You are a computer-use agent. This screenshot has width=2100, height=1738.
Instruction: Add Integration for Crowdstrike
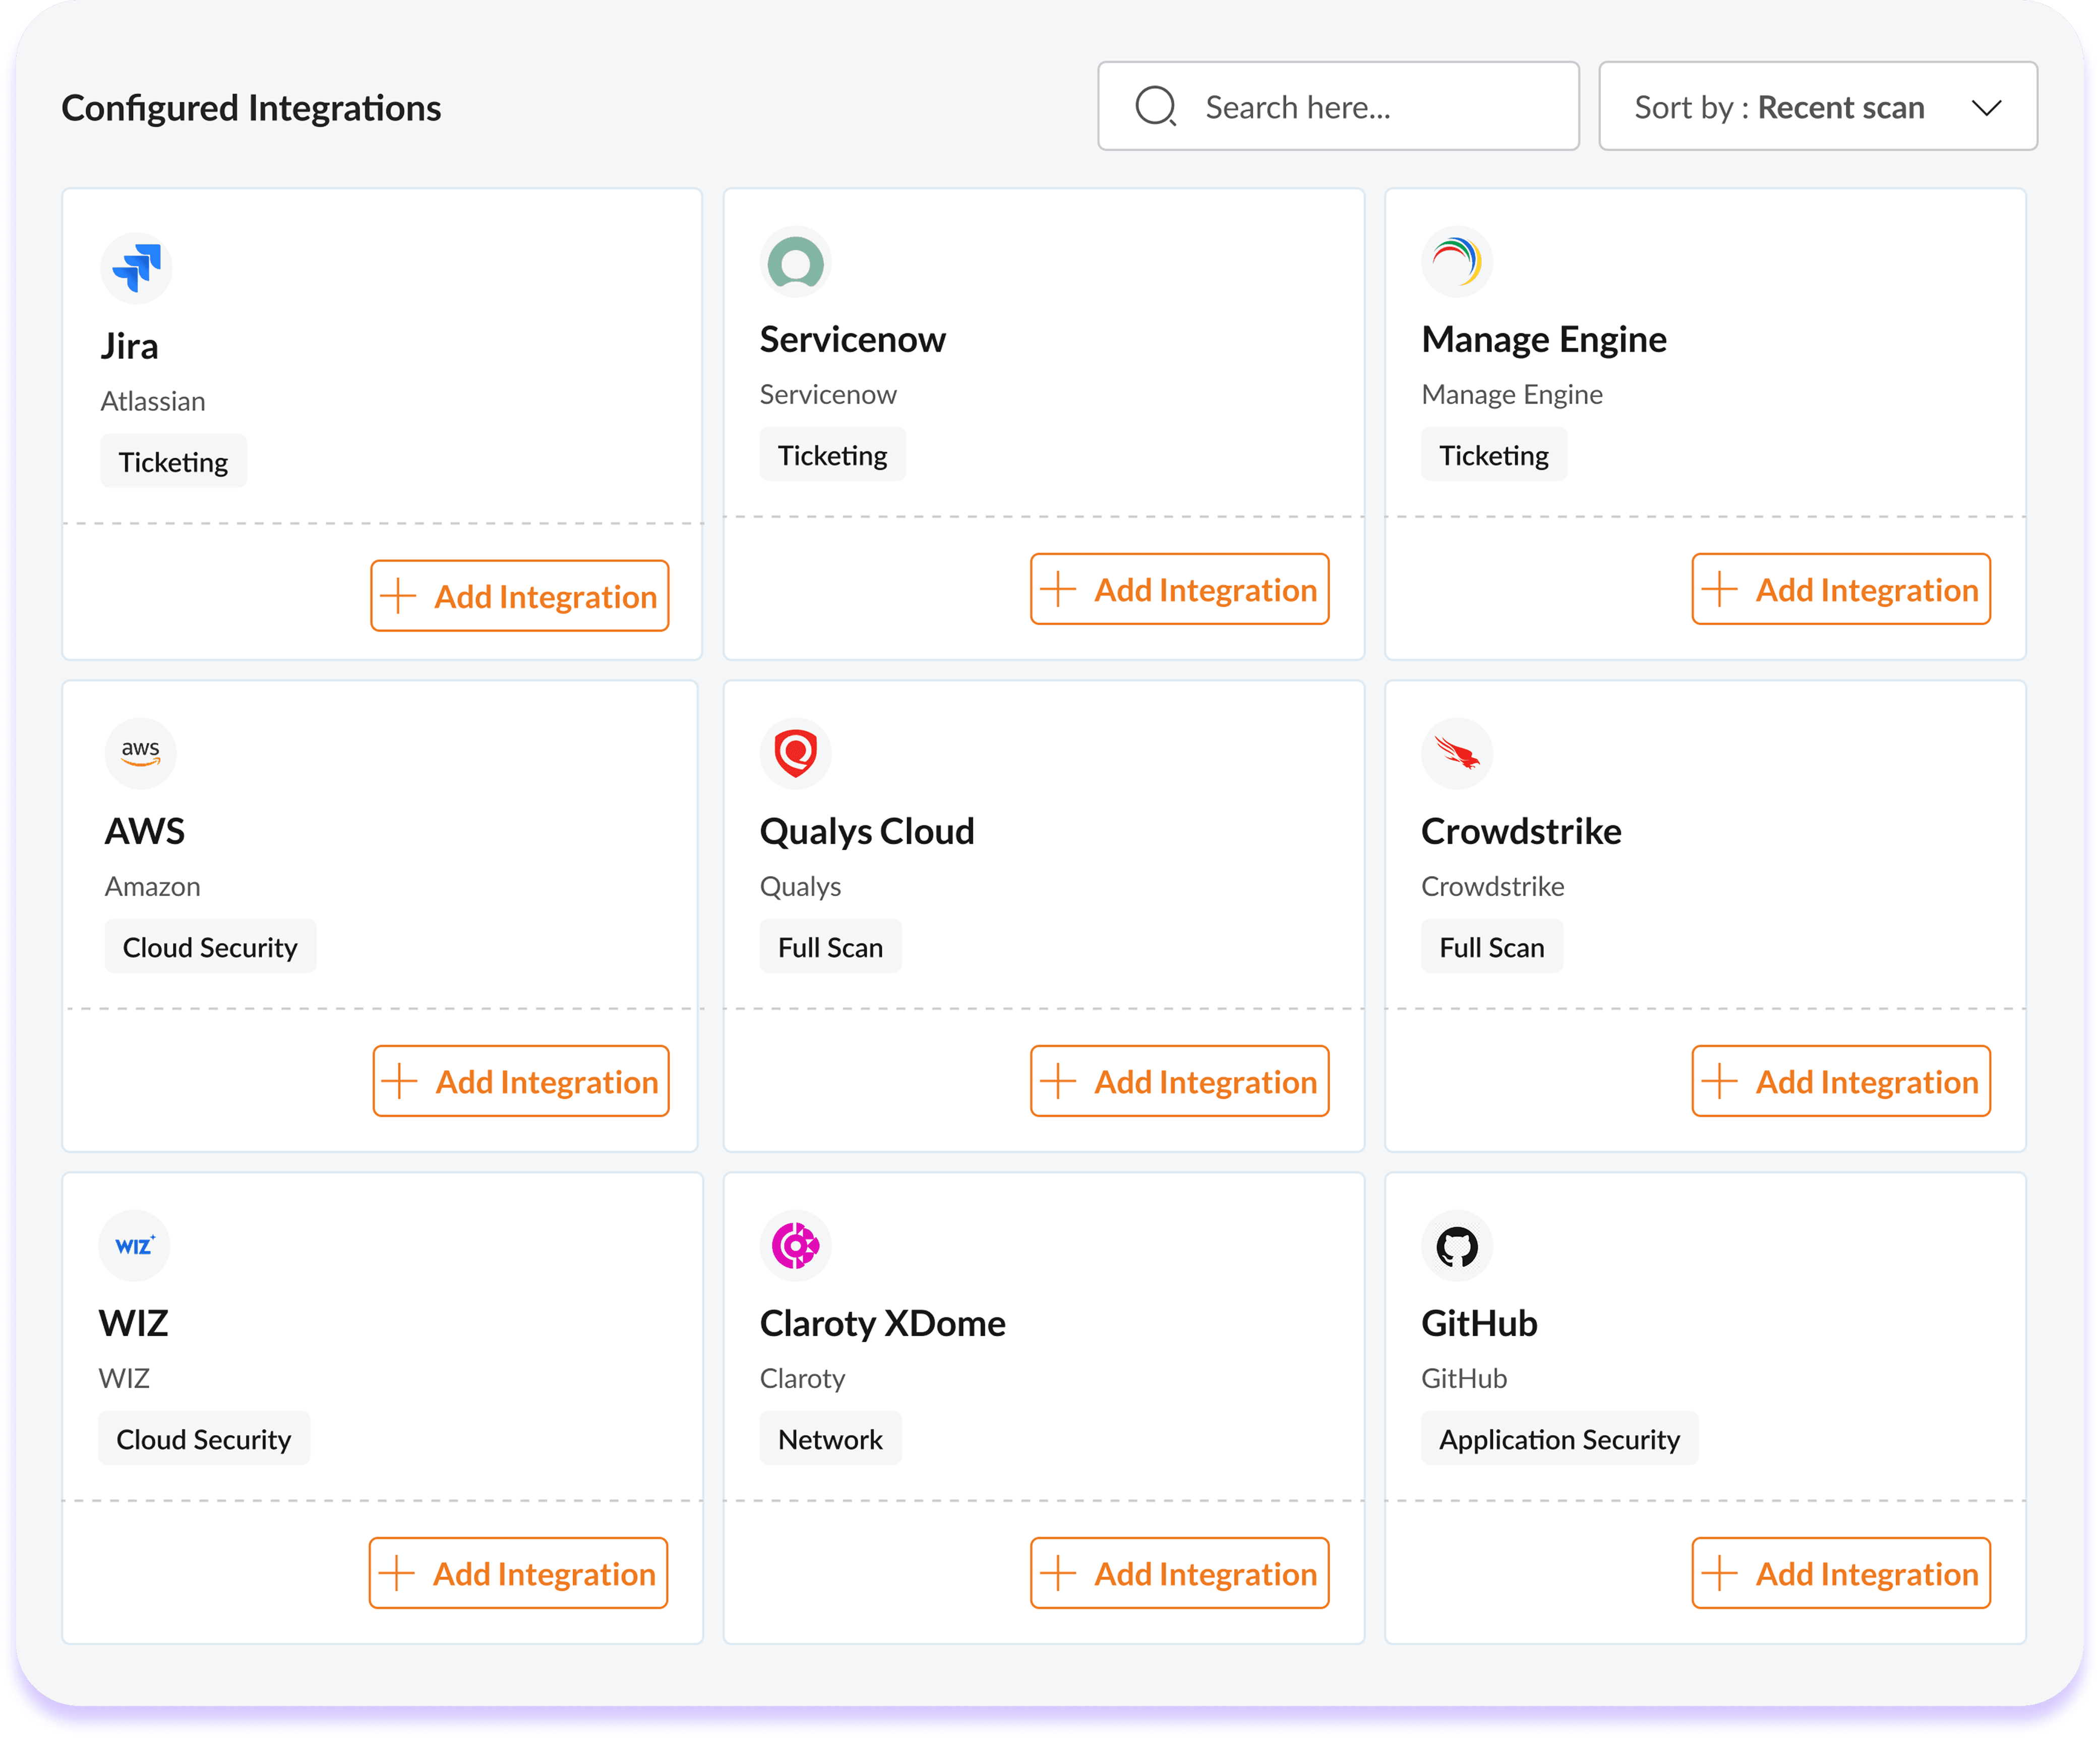1841,1081
